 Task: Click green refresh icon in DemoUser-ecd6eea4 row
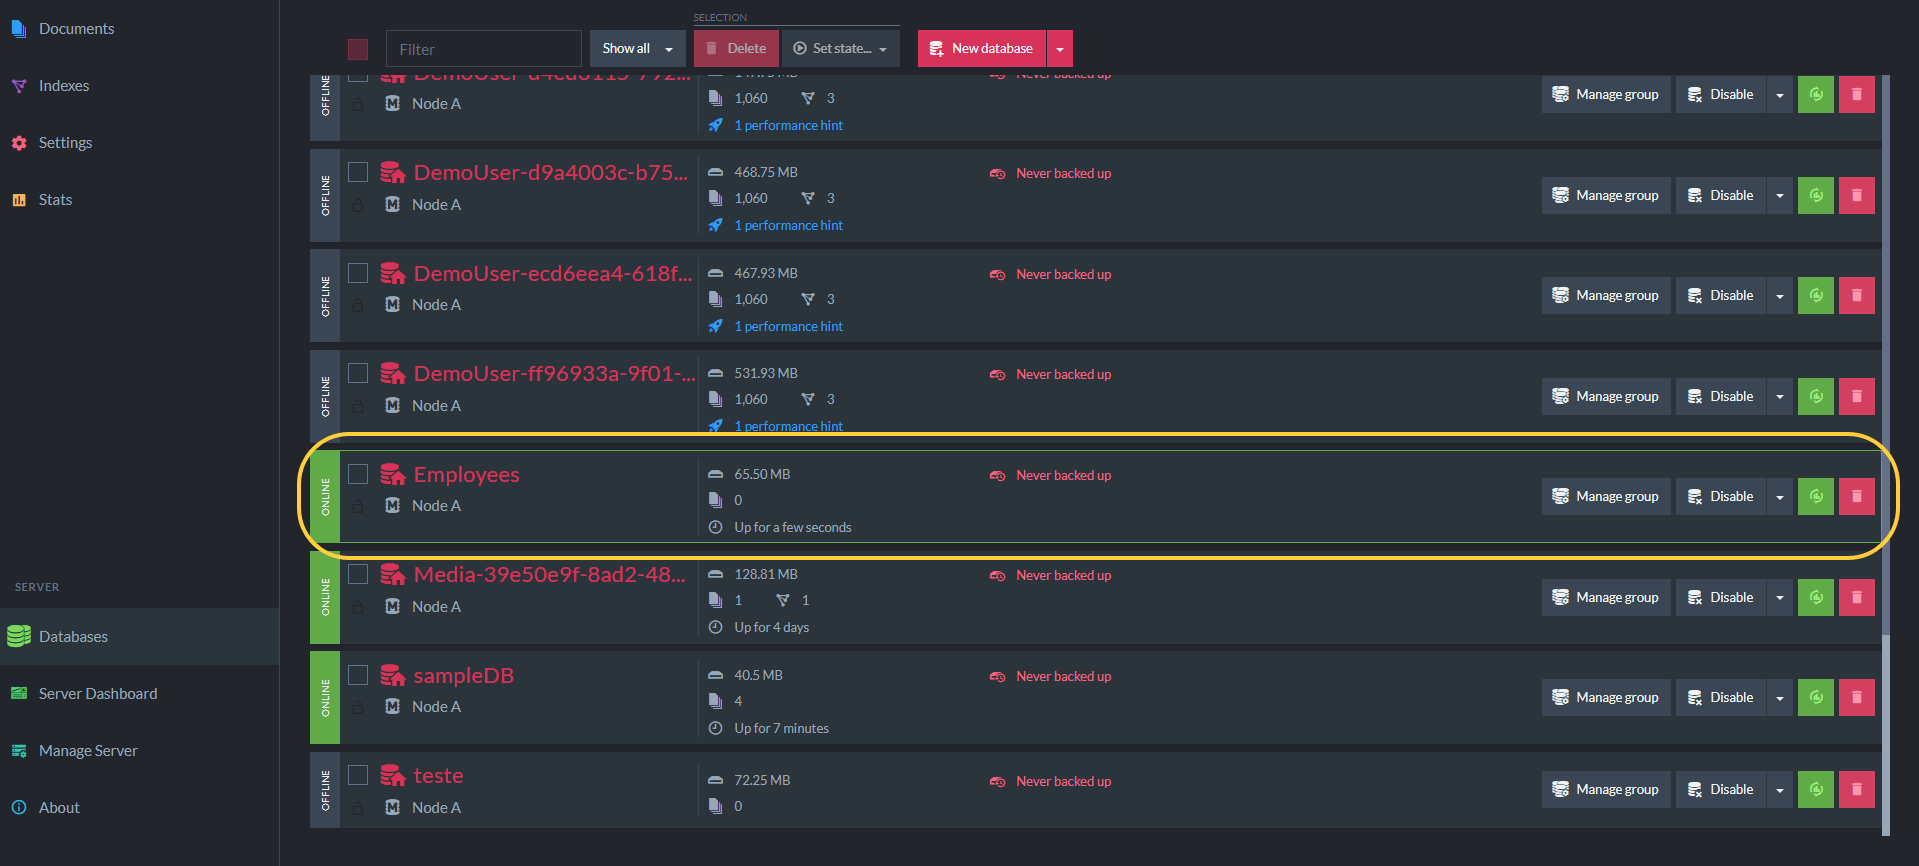click(1815, 296)
